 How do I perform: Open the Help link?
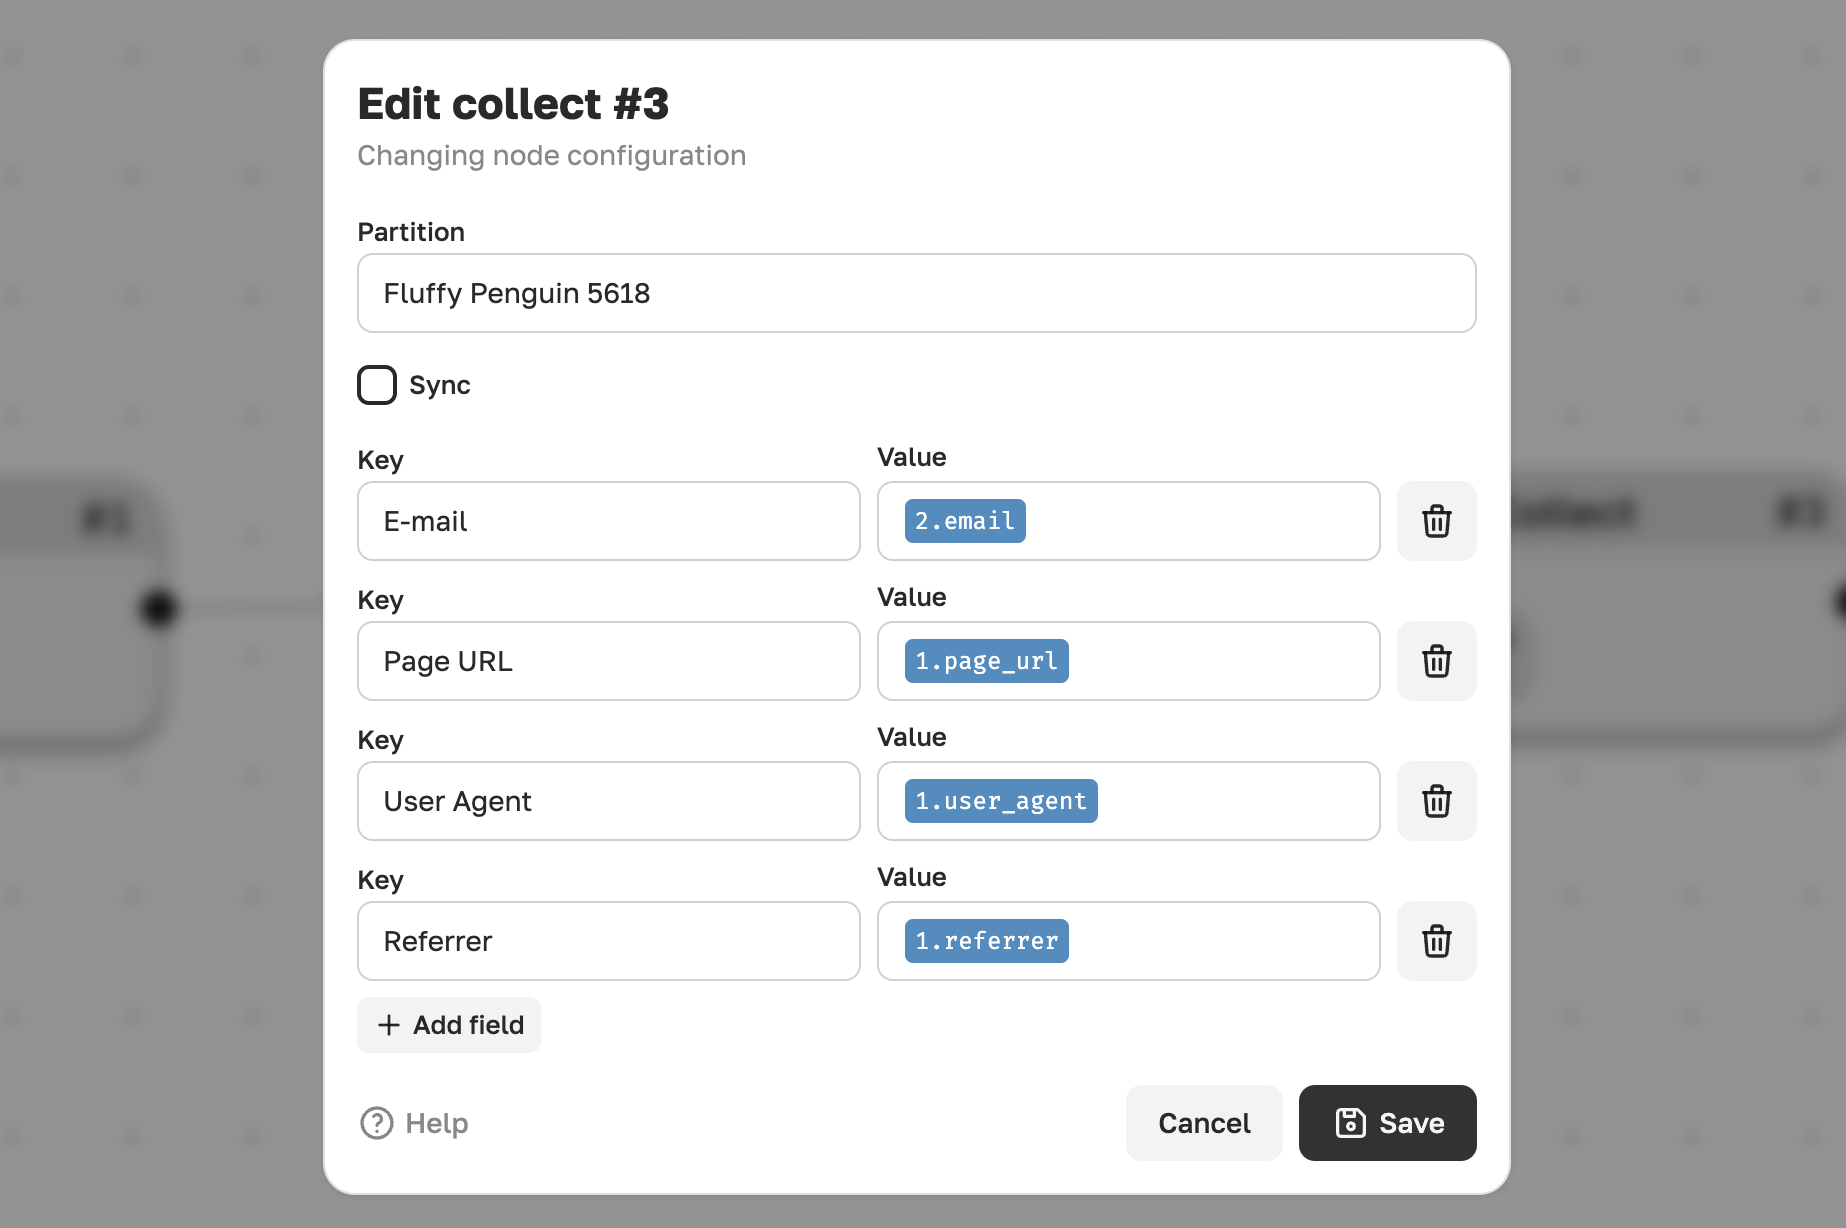click(x=414, y=1123)
